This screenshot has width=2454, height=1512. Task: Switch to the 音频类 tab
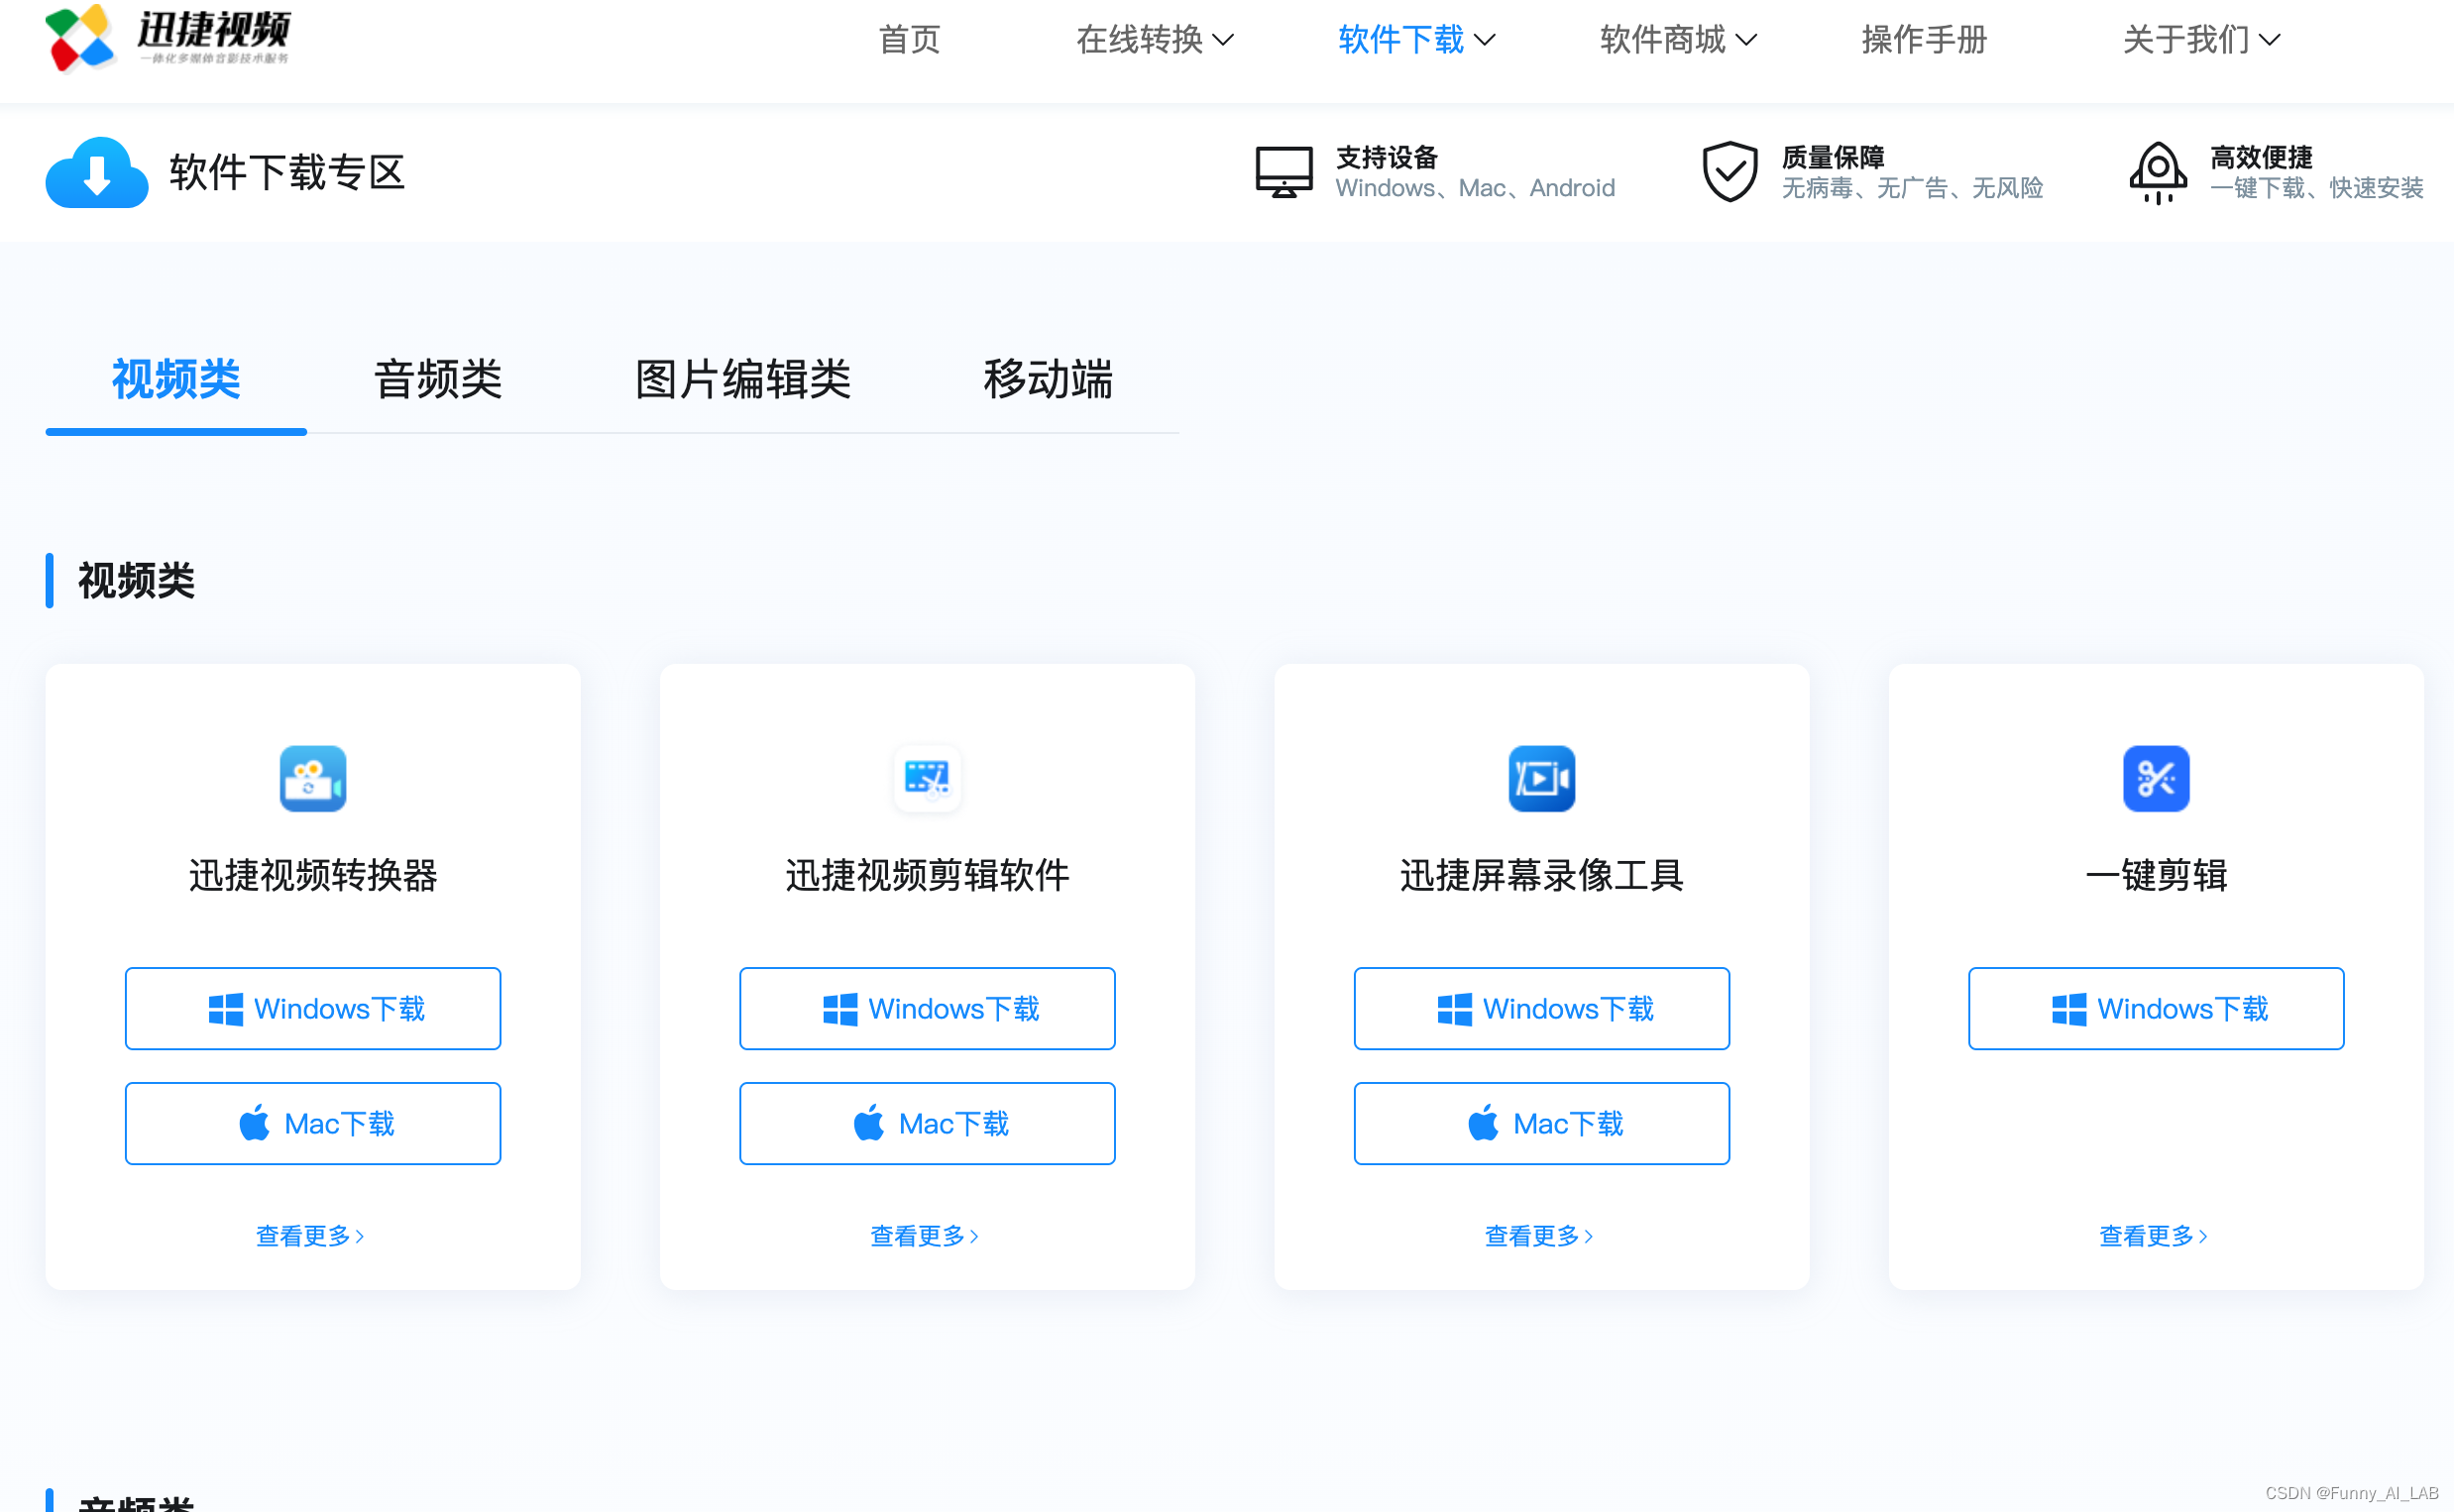pos(438,380)
